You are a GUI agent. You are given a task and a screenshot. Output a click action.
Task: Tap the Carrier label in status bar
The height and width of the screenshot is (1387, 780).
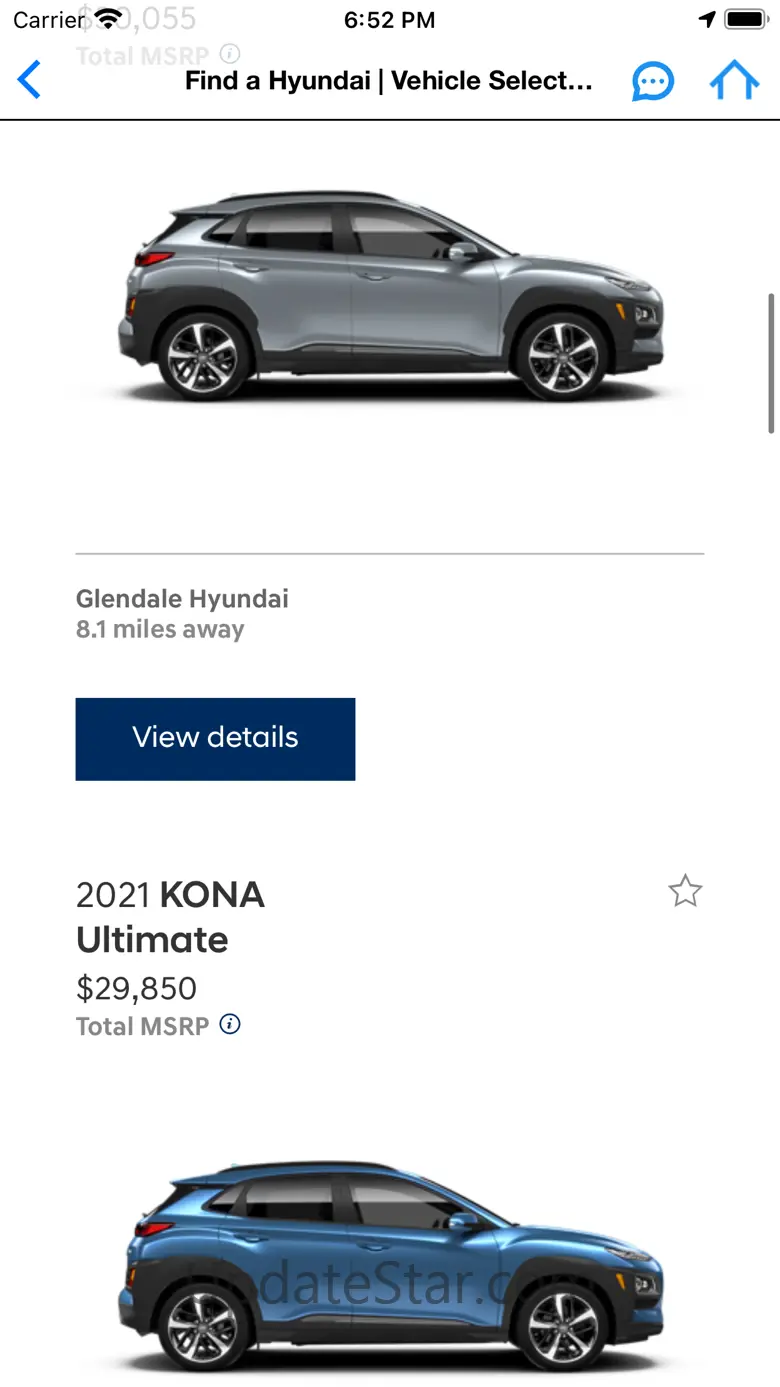(48, 20)
